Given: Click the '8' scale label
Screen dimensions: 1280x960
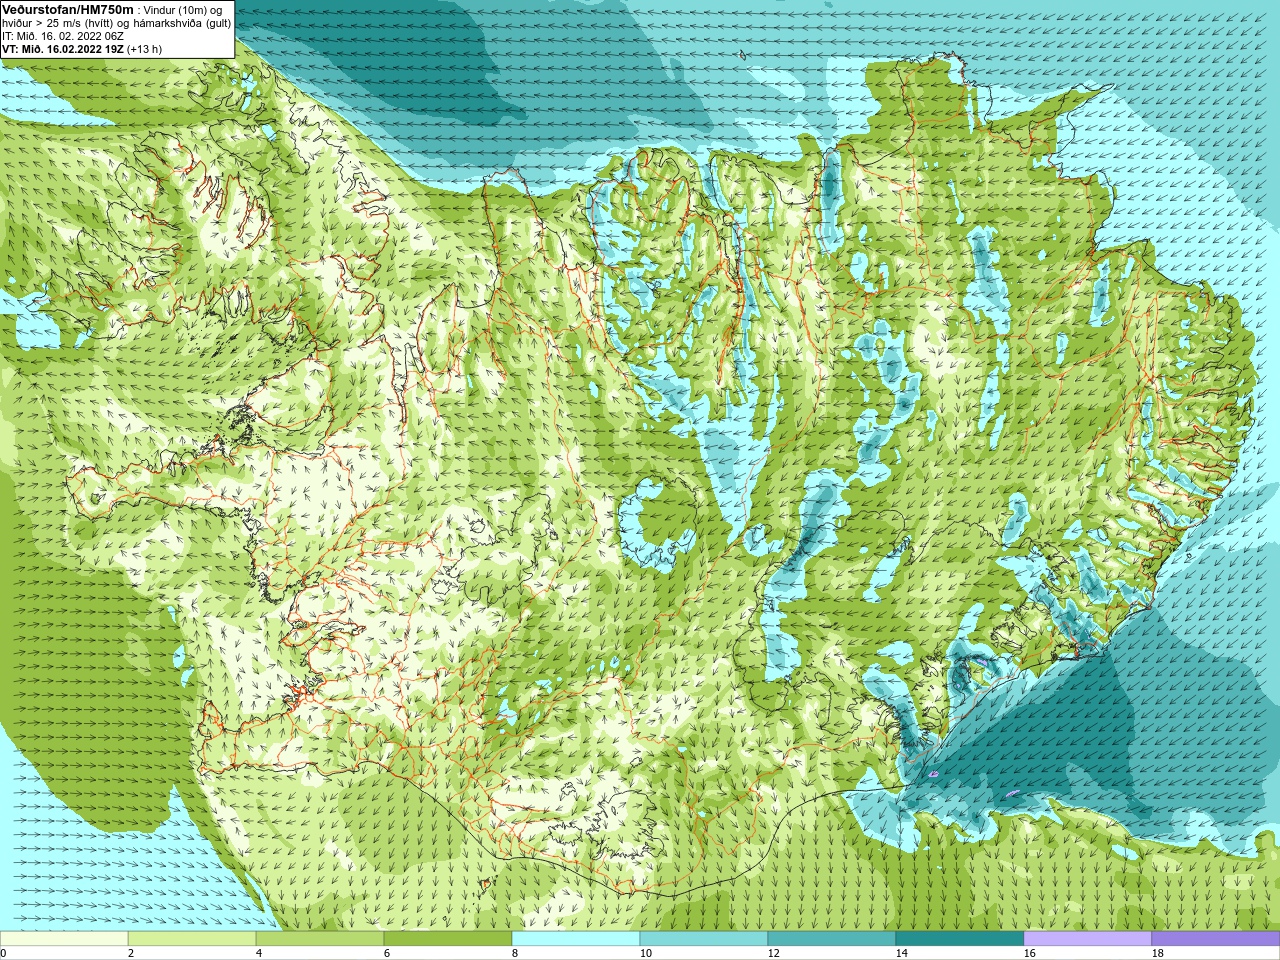Looking at the screenshot, I should tap(515, 953).
